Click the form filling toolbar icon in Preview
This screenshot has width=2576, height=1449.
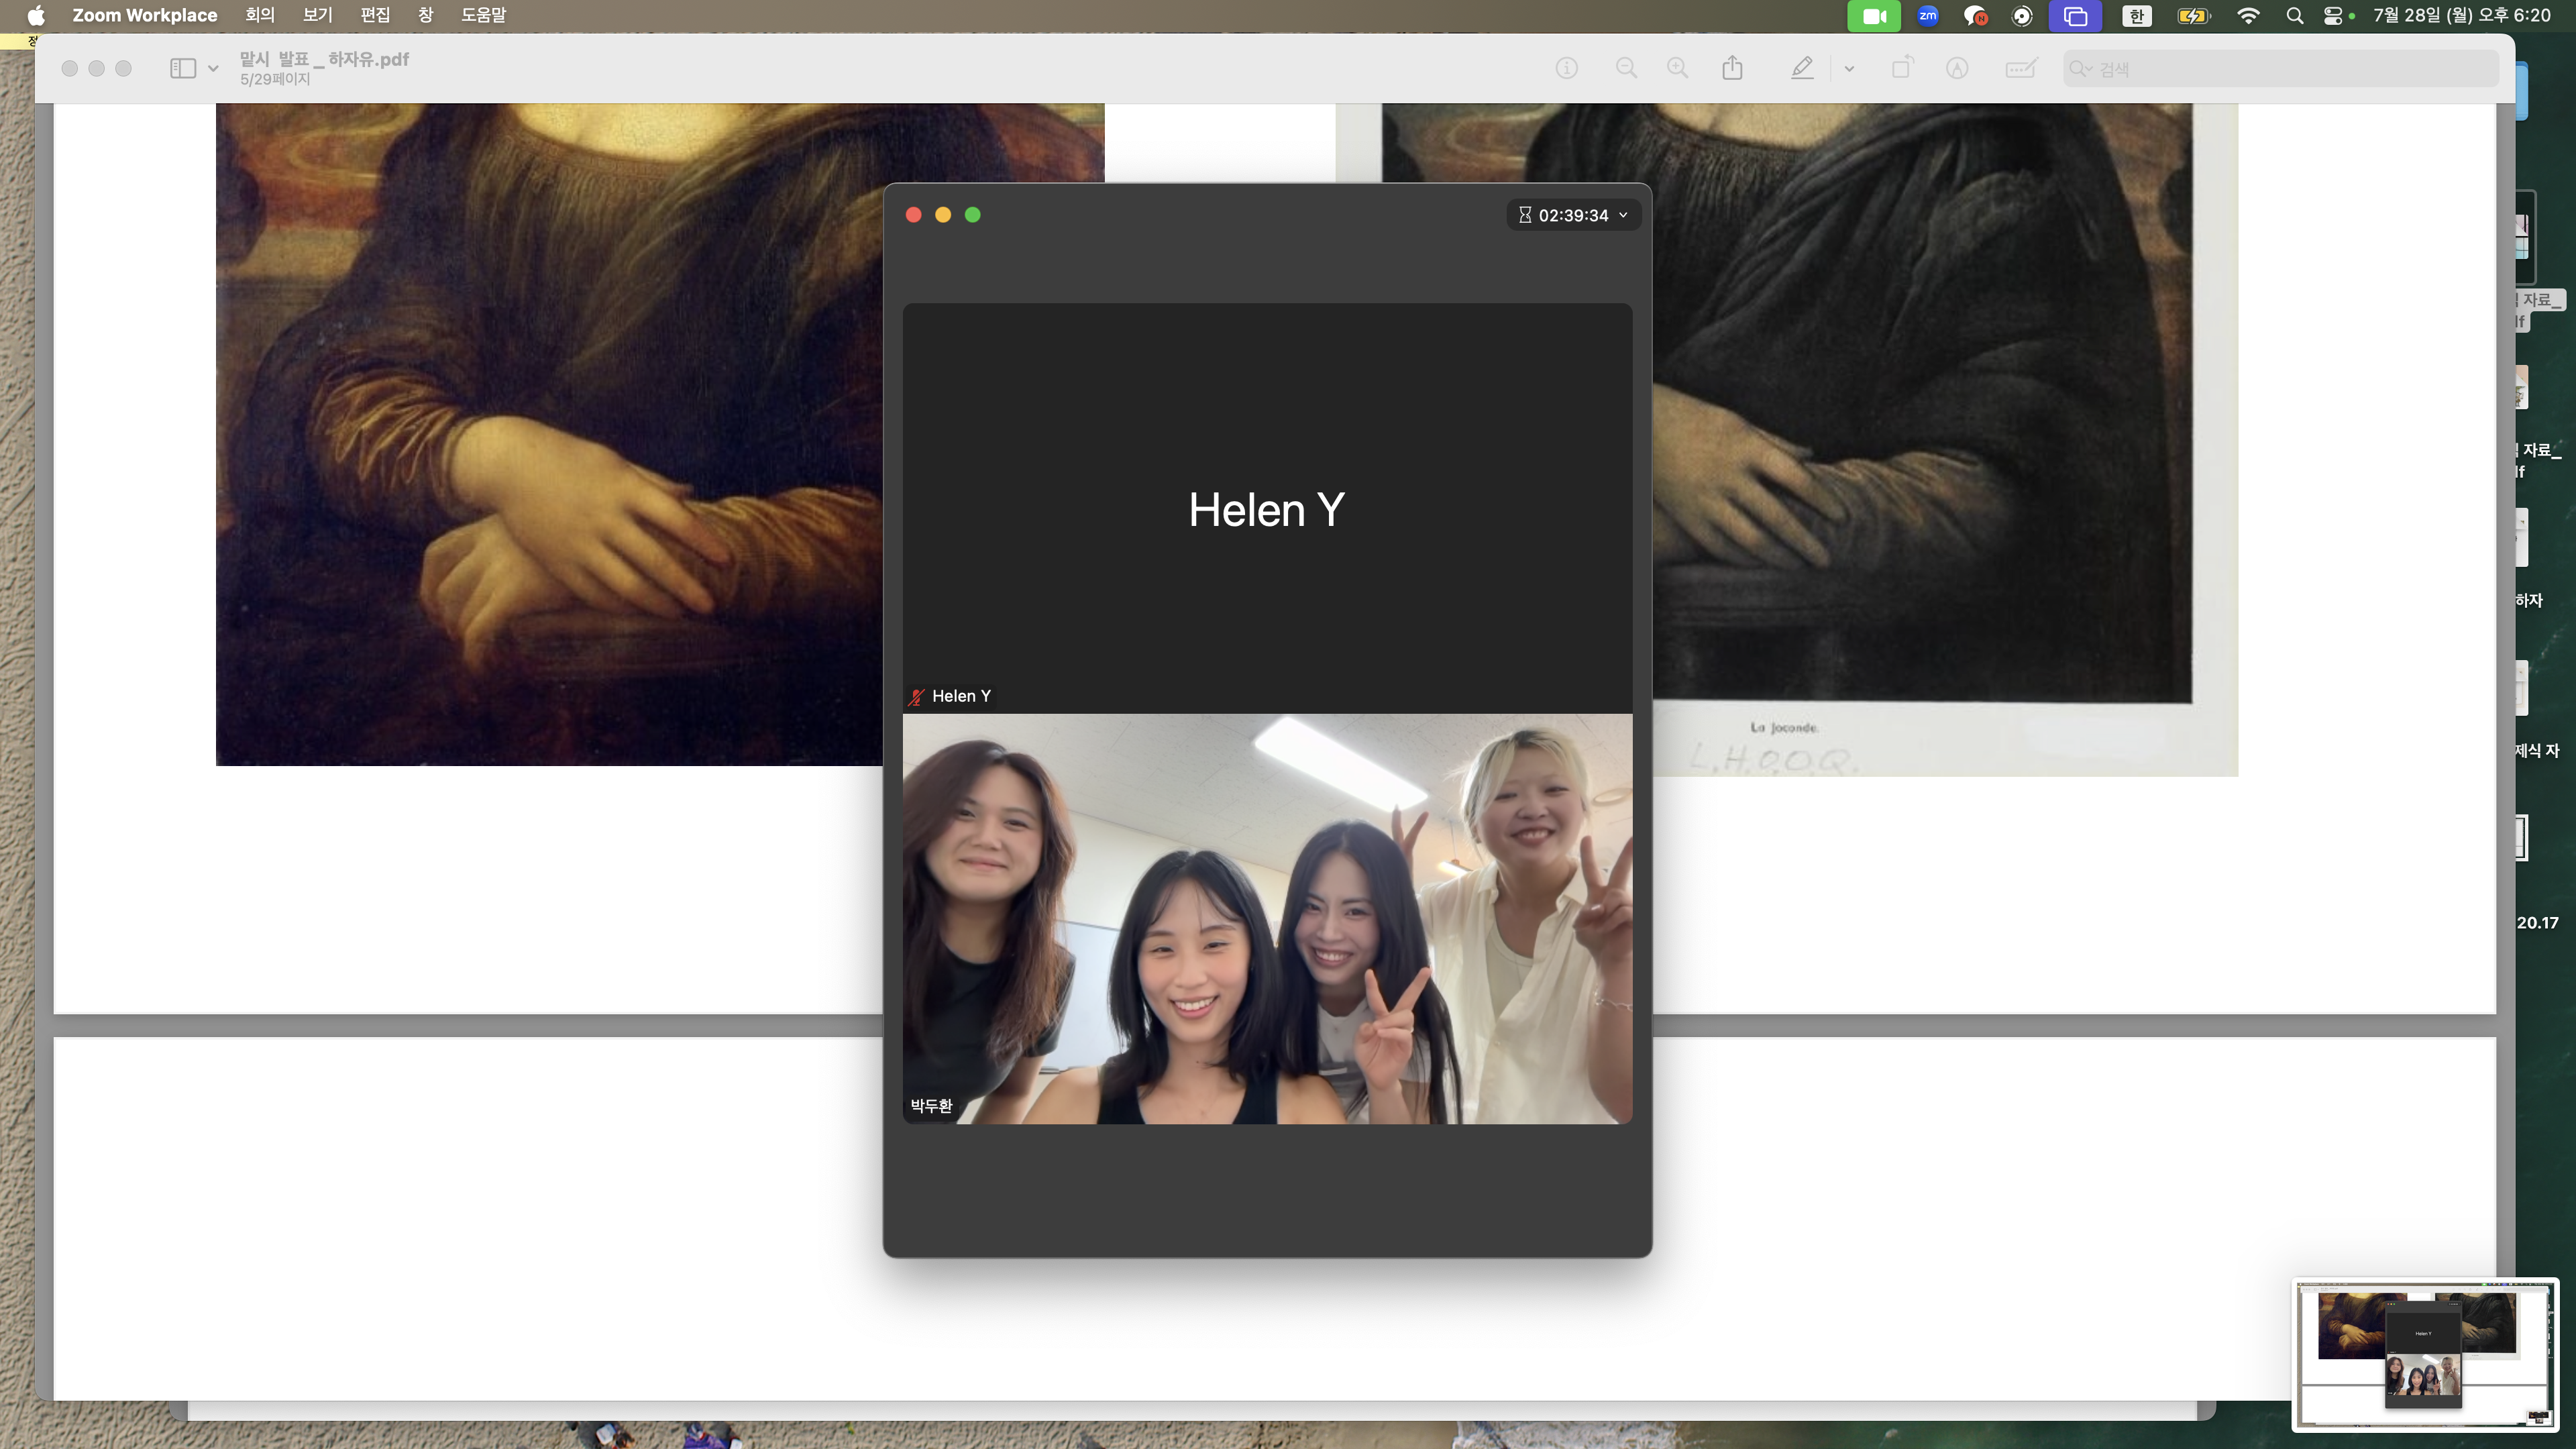coord(2021,68)
